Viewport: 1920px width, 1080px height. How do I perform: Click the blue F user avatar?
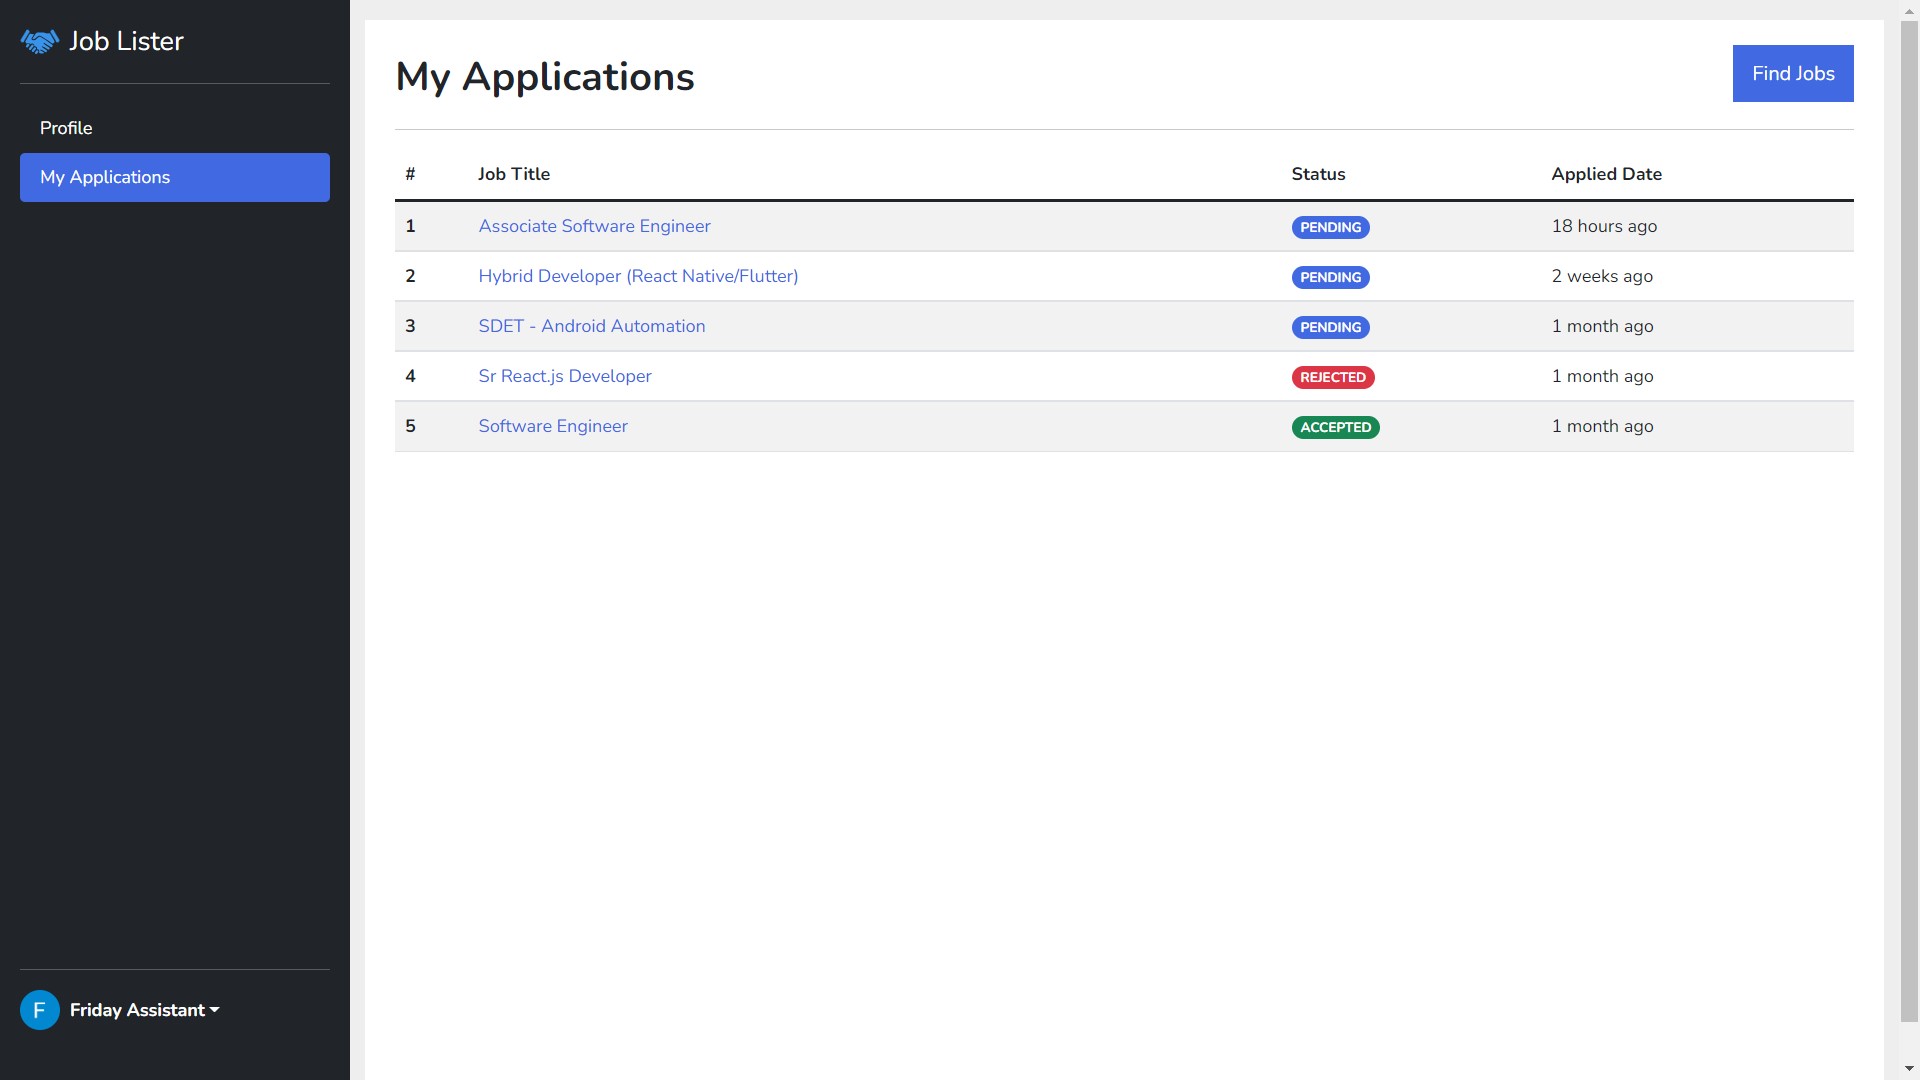pyautogui.click(x=40, y=1010)
